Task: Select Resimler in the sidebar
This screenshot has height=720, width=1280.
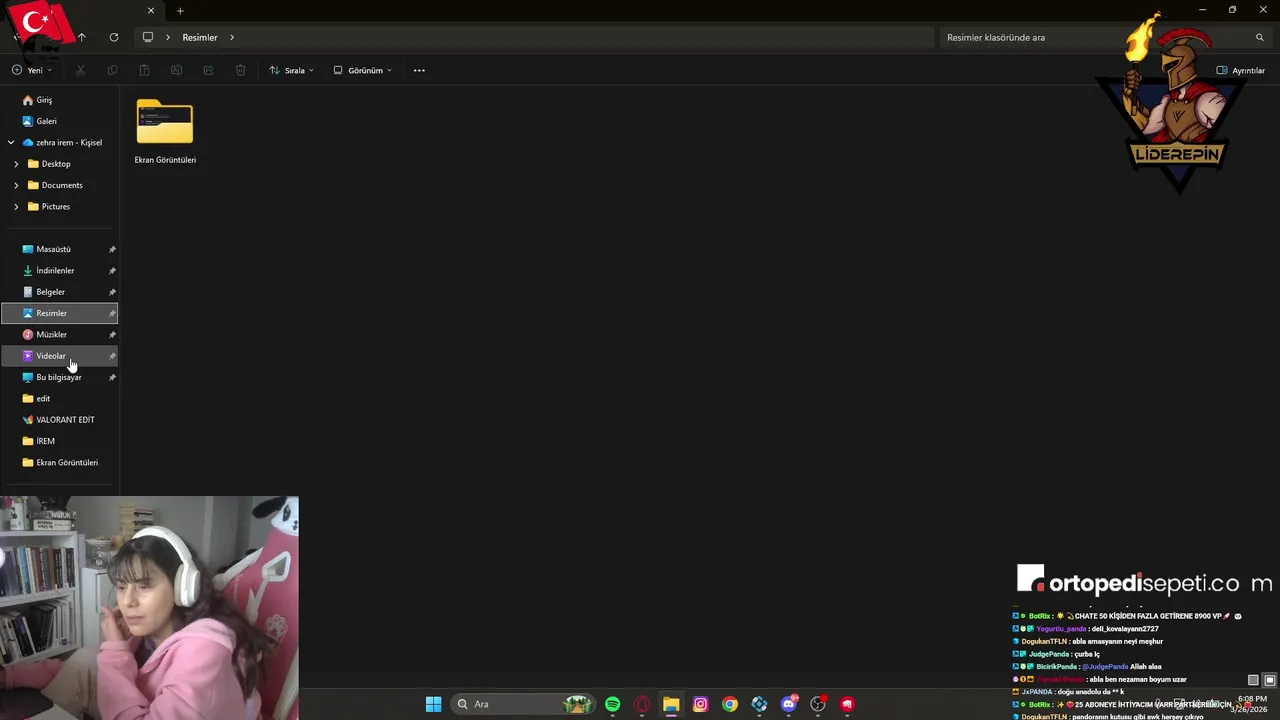Action: [x=60, y=313]
